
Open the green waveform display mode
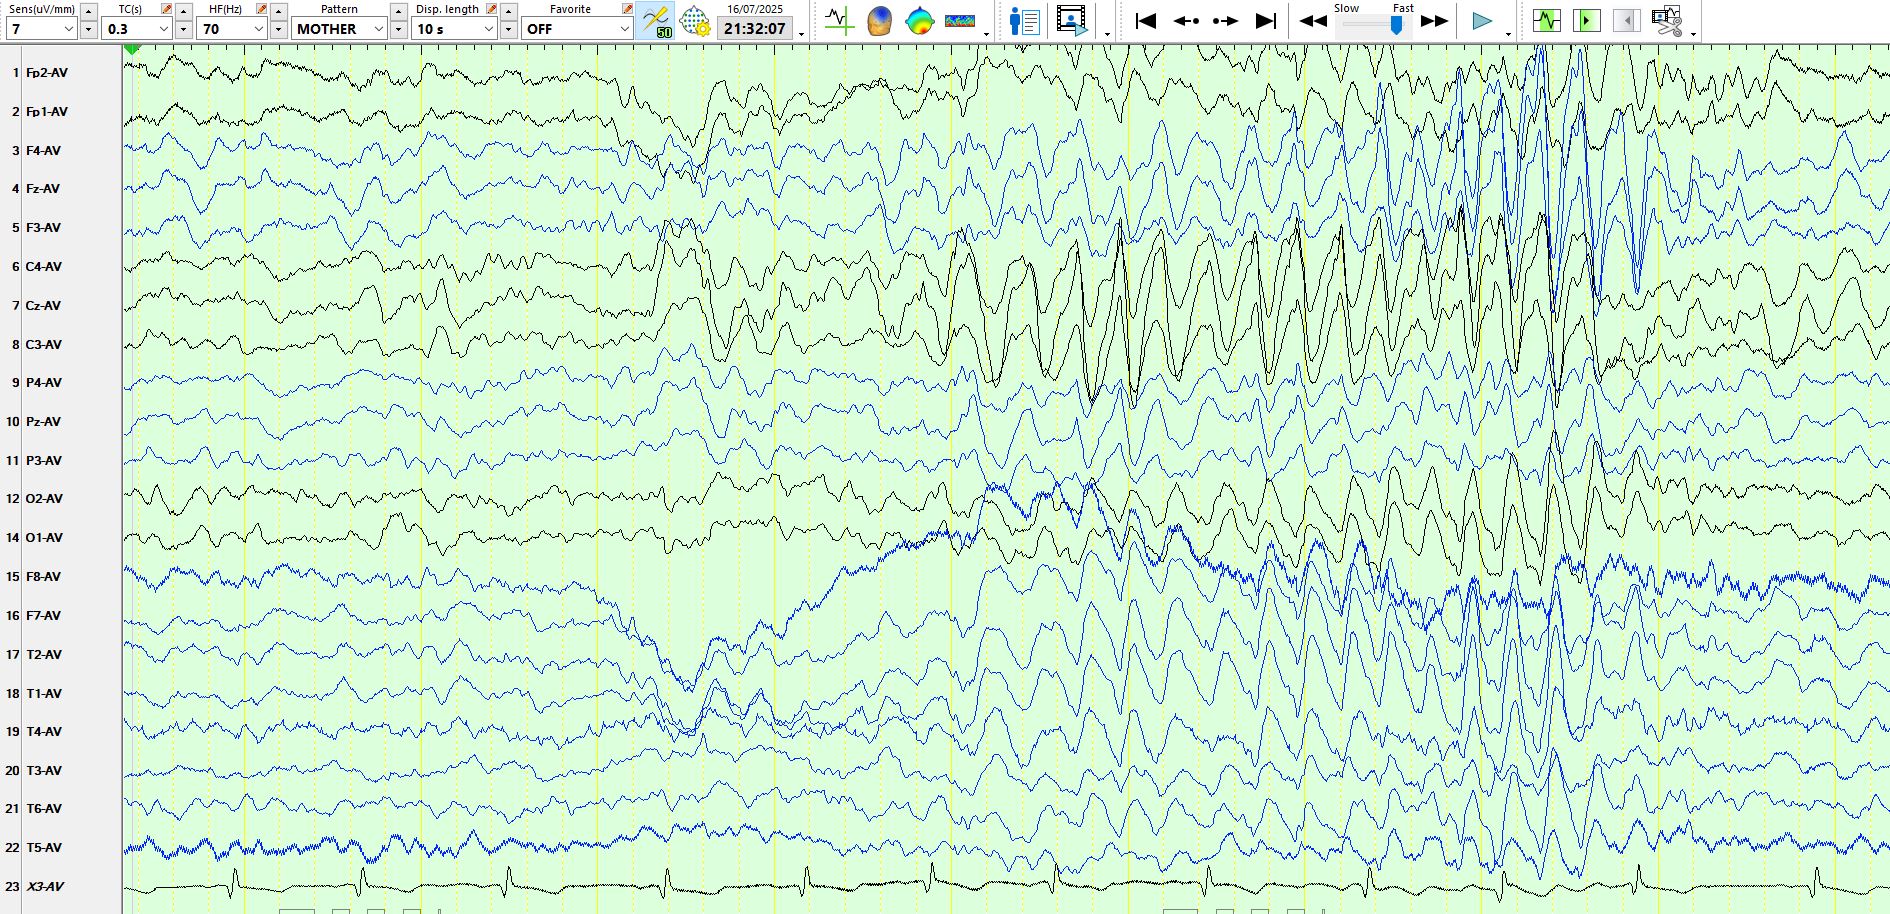(1547, 20)
